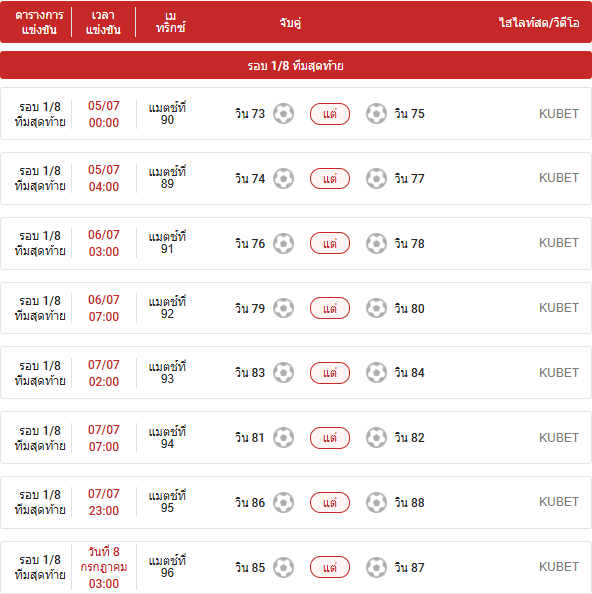Click the soccer ball icon next to วิน 74
592x594 pixels.
click(284, 178)
